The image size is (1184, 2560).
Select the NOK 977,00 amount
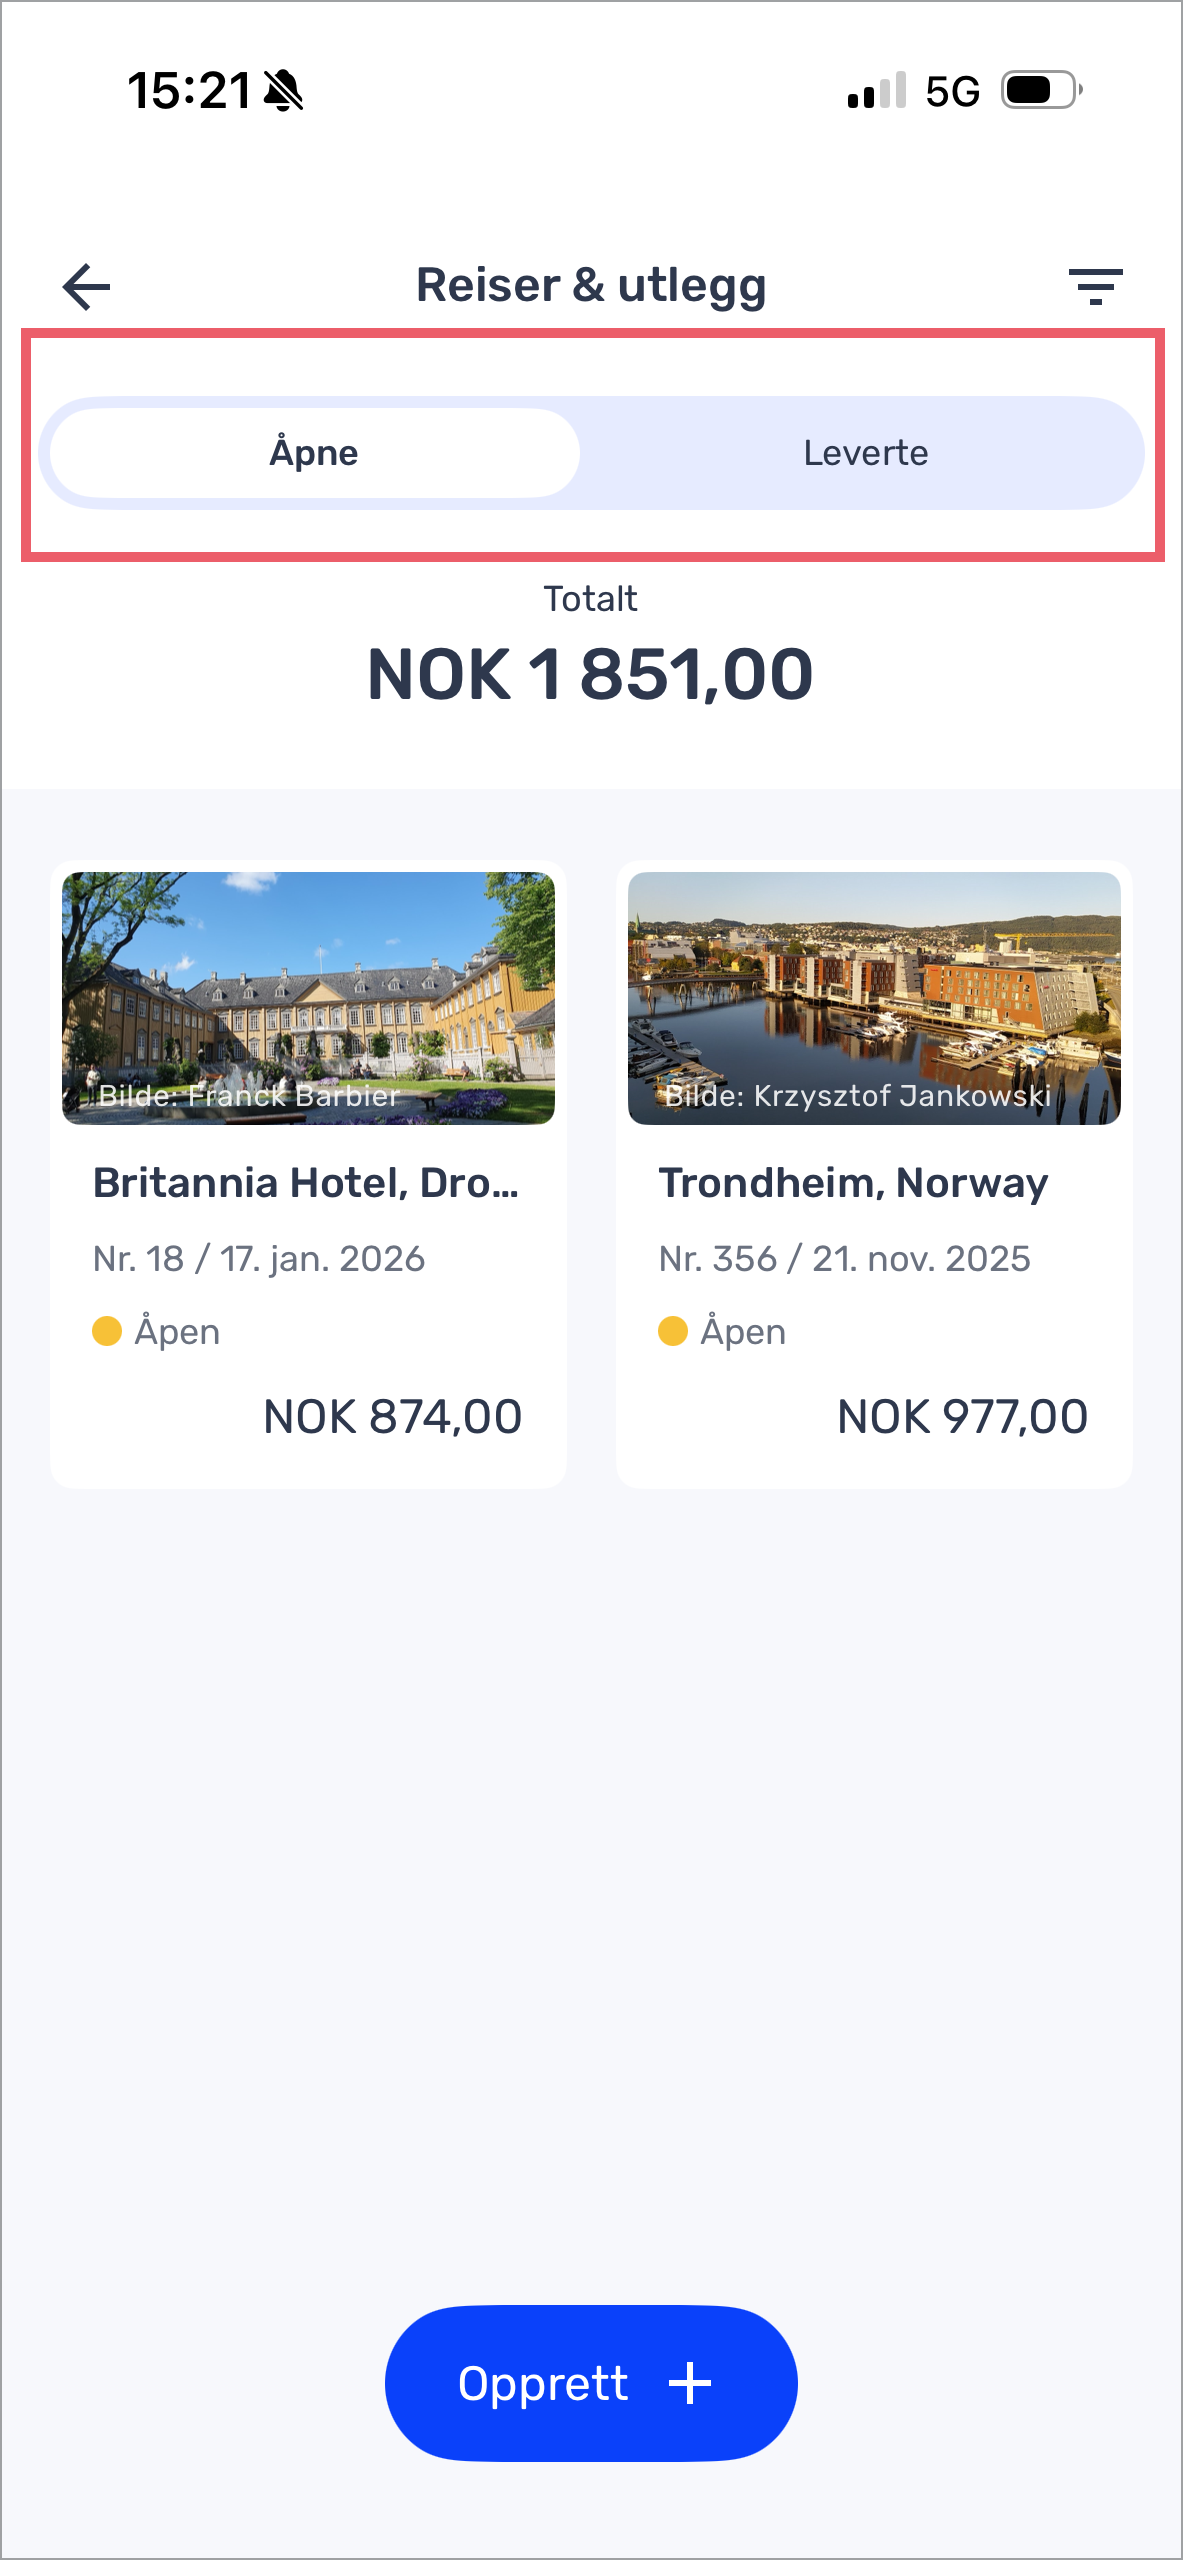962,1417
